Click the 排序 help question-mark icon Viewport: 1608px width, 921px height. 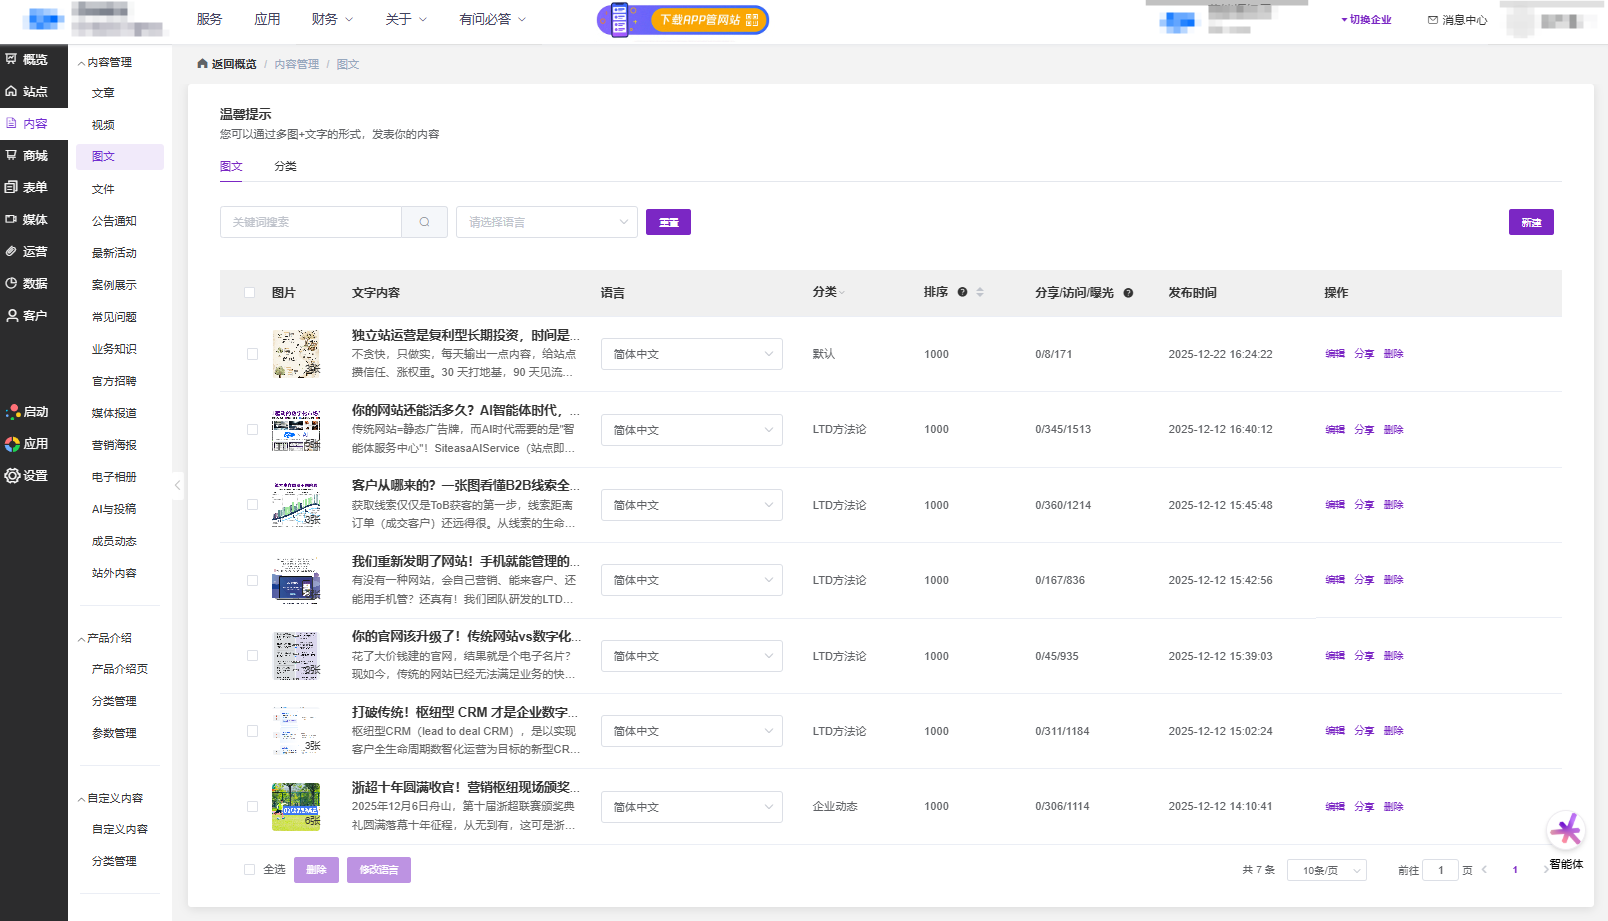(x=962, y=293)
